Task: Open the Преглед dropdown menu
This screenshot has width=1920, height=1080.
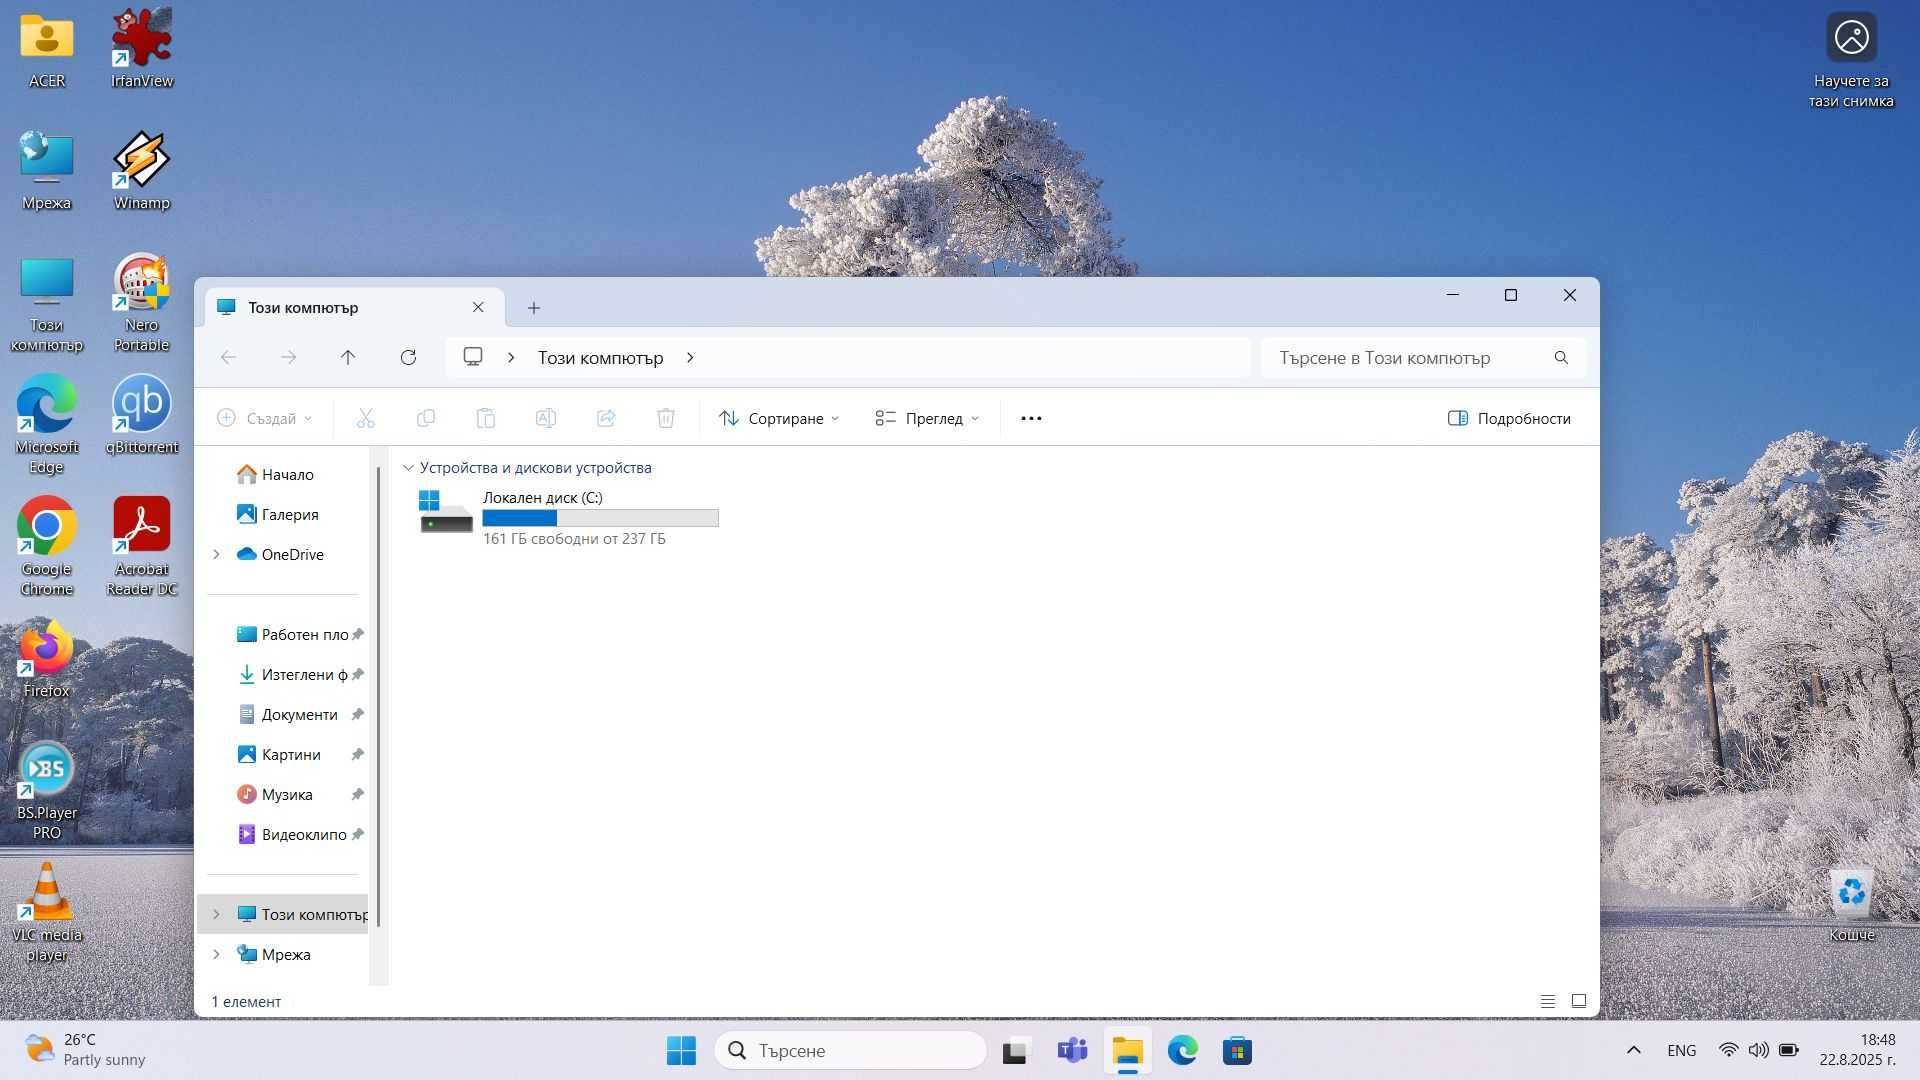Action: (x=927, y=418)
